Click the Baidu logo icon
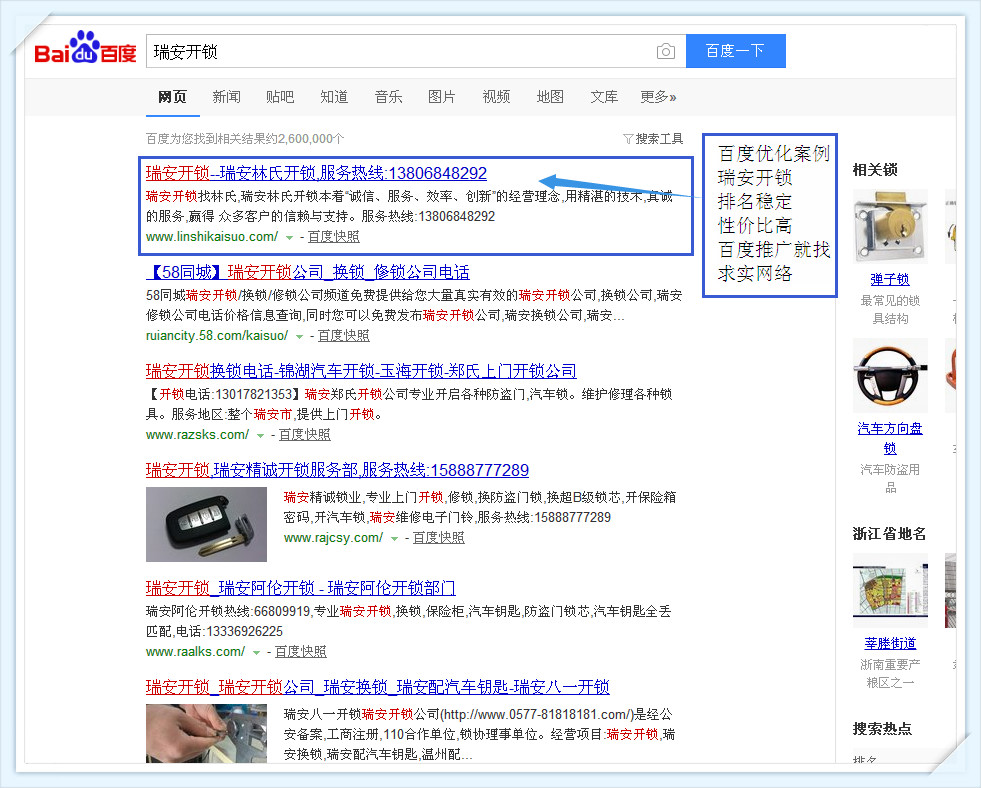 pos(85,51)
